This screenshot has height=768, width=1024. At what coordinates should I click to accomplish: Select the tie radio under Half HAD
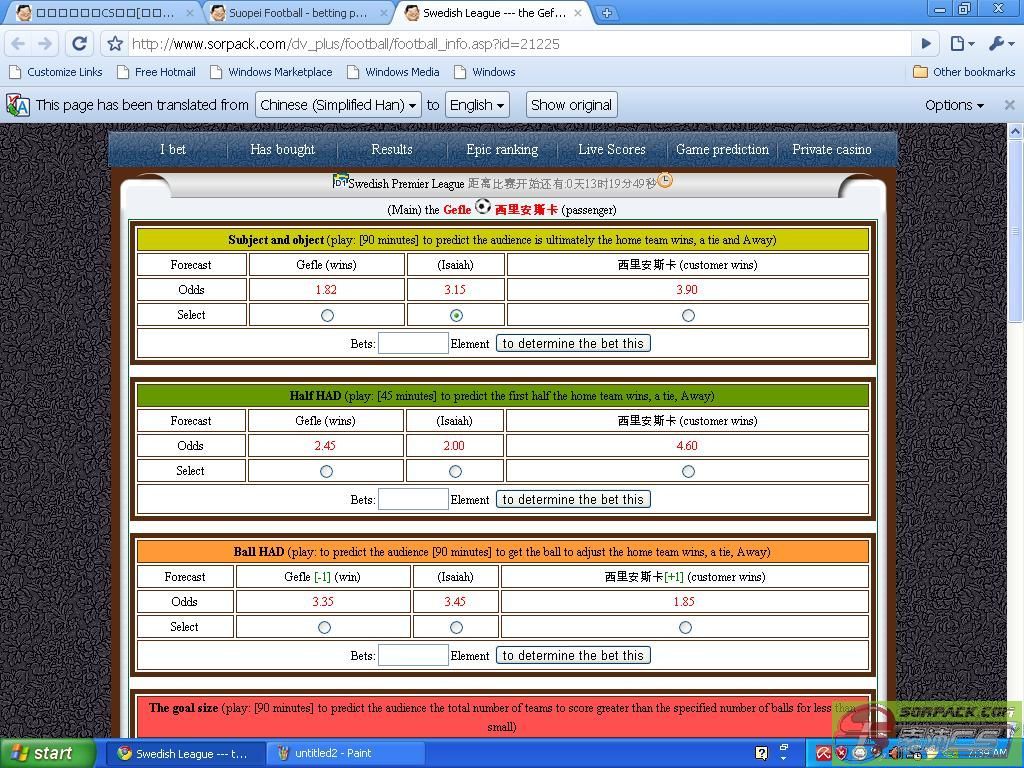point(455,471)
